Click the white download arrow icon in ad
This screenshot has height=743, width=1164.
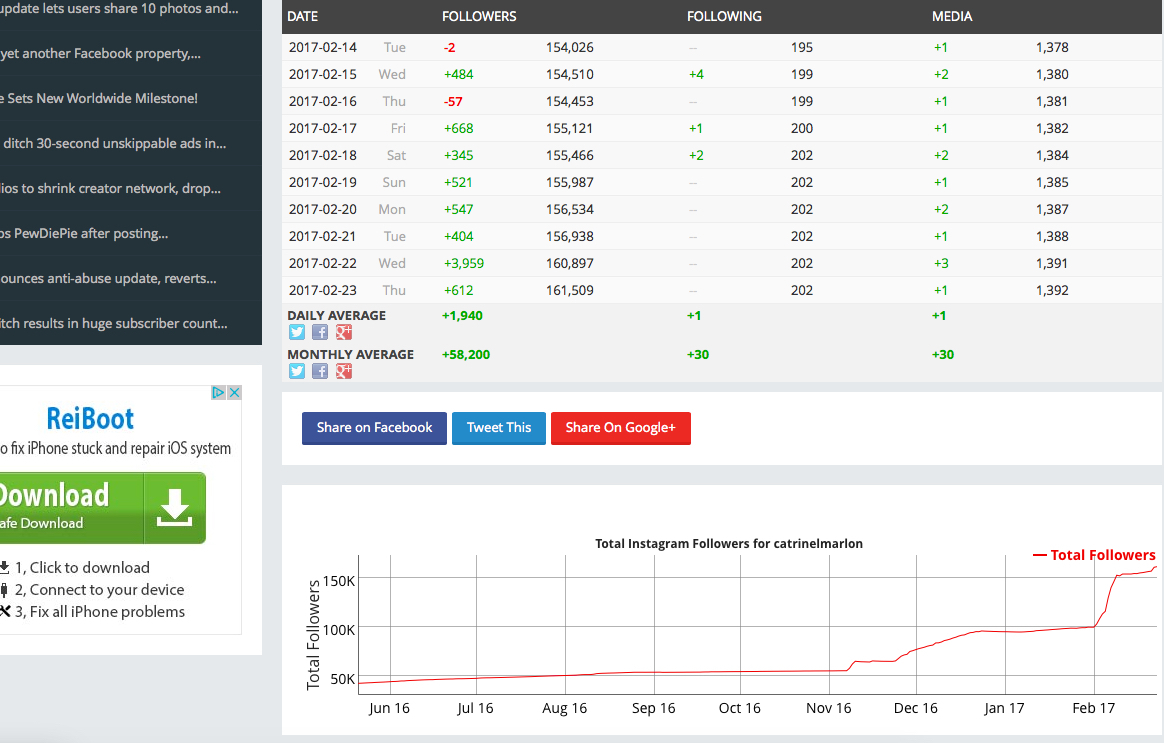pyautogui.click(x=175, y=508)
